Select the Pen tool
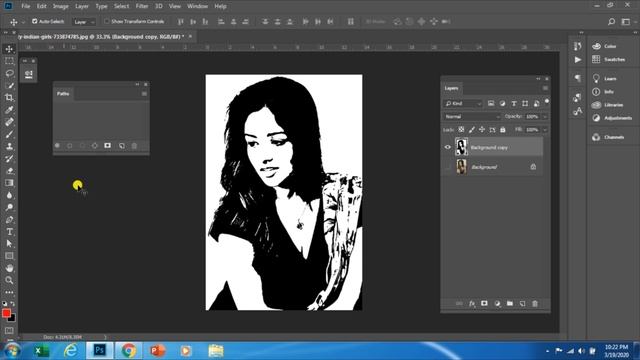 pyautogui.click(x=9, y=220)
